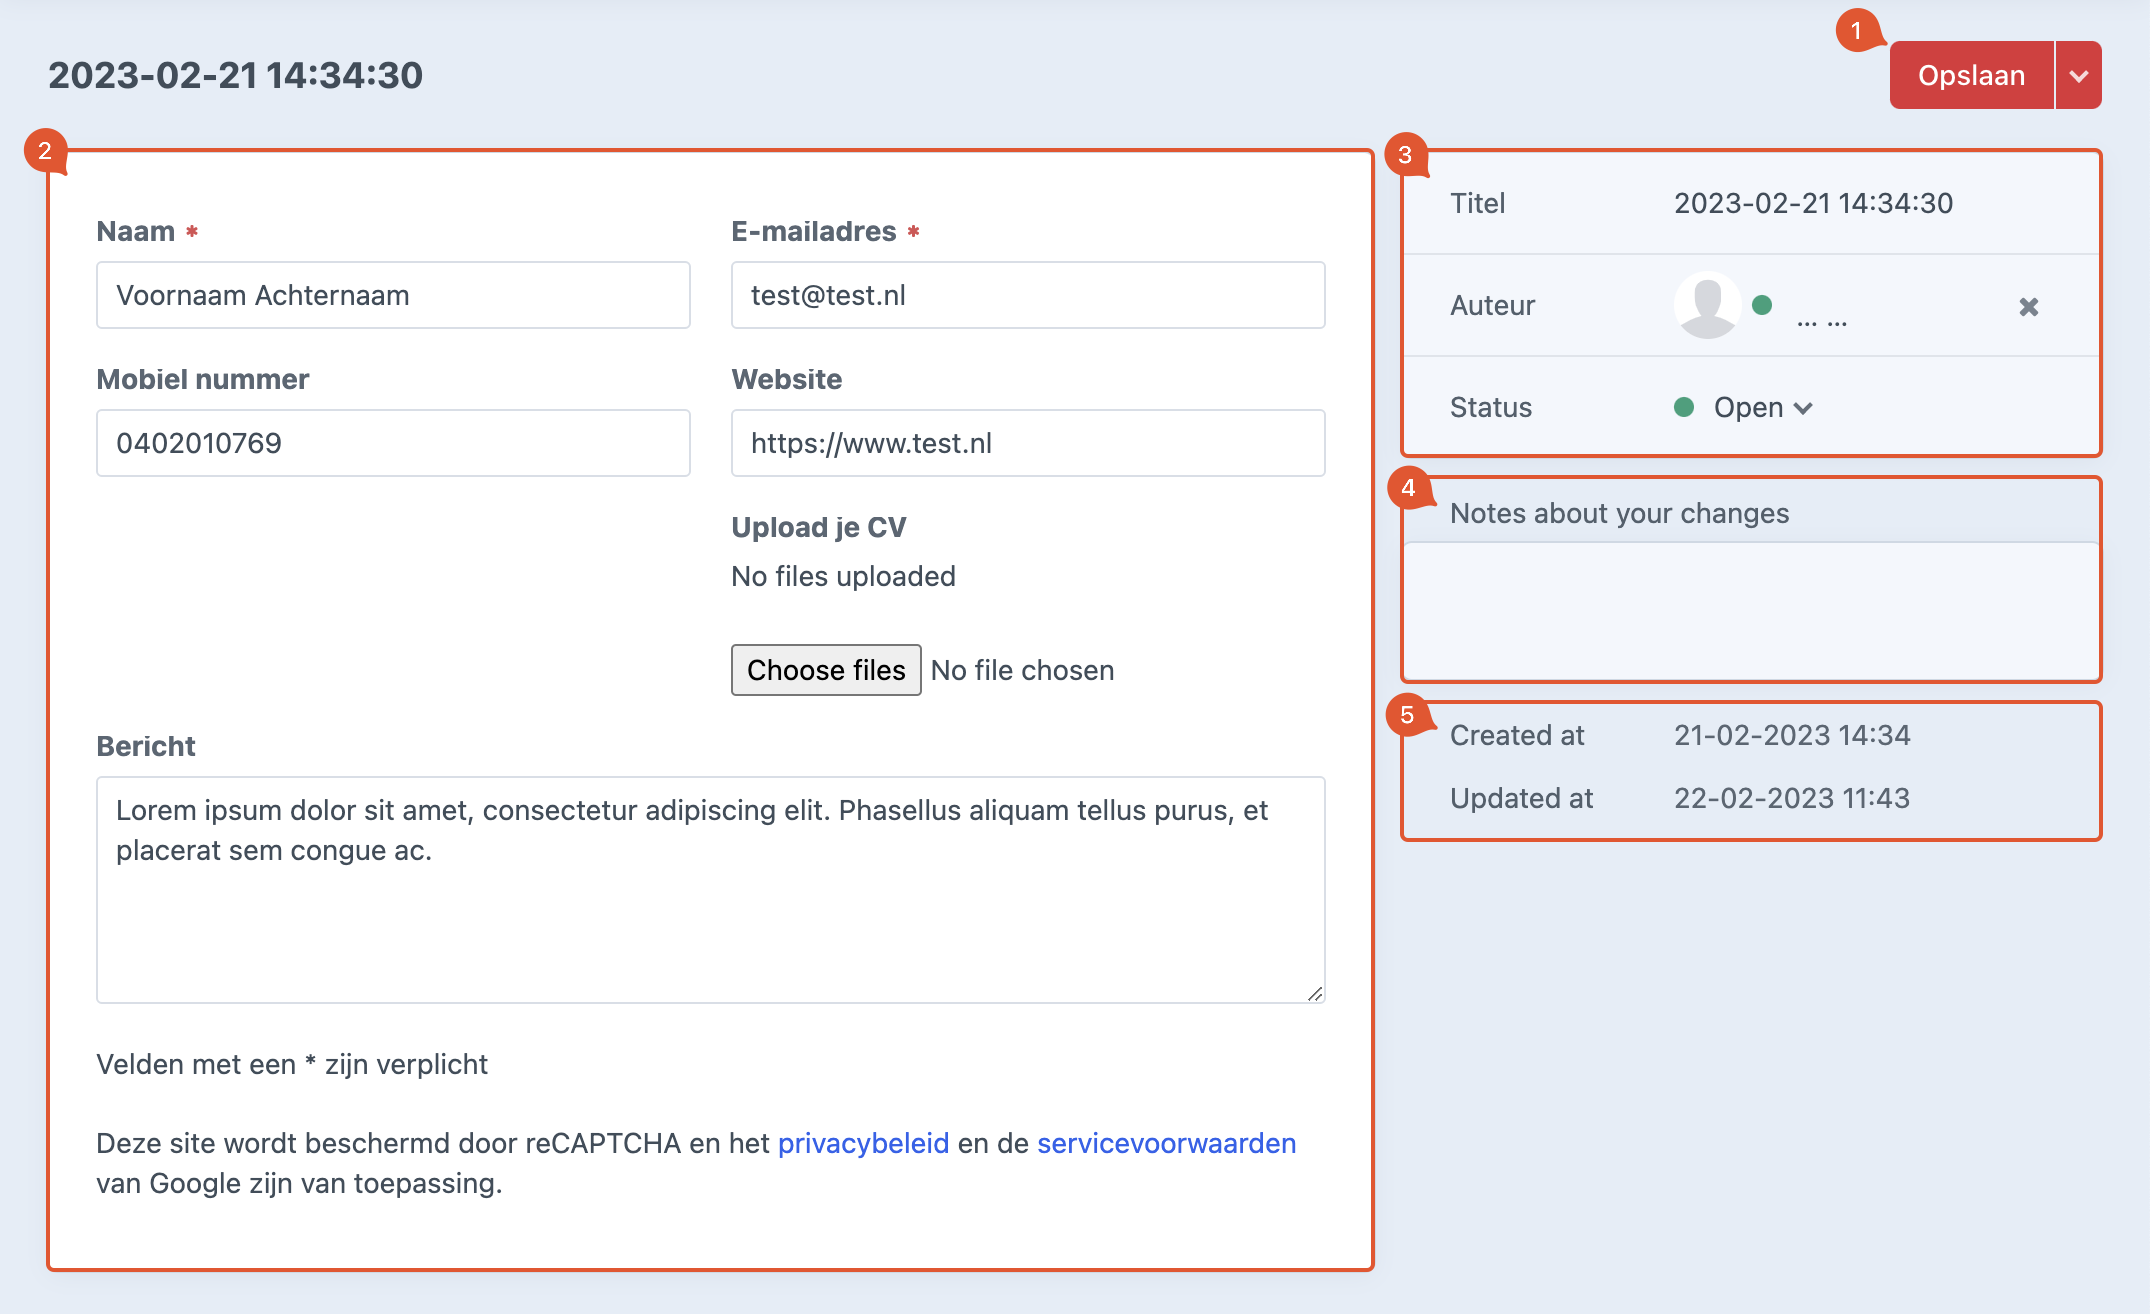
Task: Click into the E-mailadres field
Action: (1027, 295)
